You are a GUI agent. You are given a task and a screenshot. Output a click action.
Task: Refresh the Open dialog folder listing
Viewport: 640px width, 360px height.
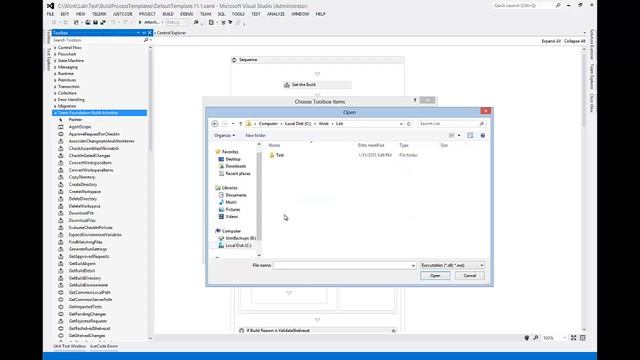tap(409, 124)
